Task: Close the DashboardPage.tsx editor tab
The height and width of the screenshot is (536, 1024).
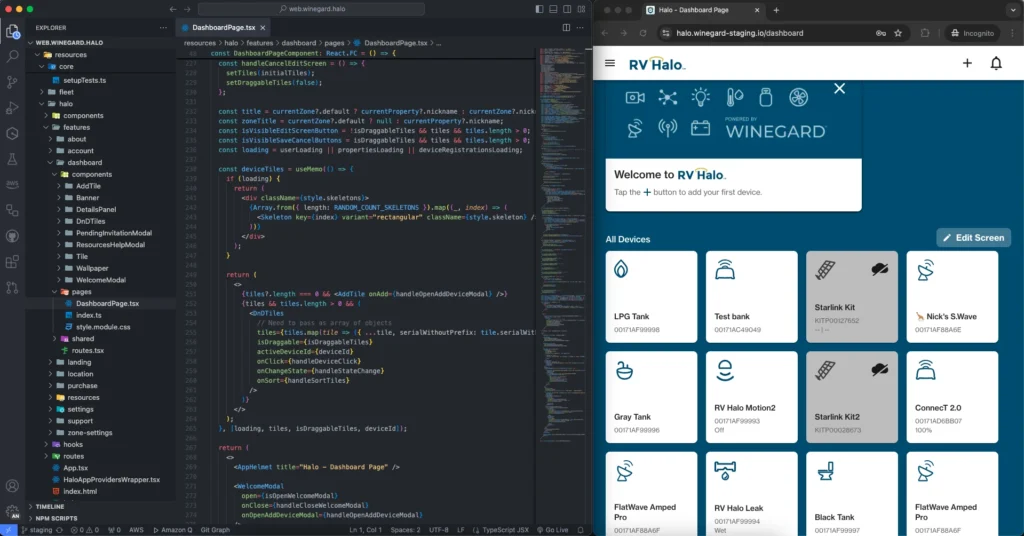Action: tap(263, 27)
